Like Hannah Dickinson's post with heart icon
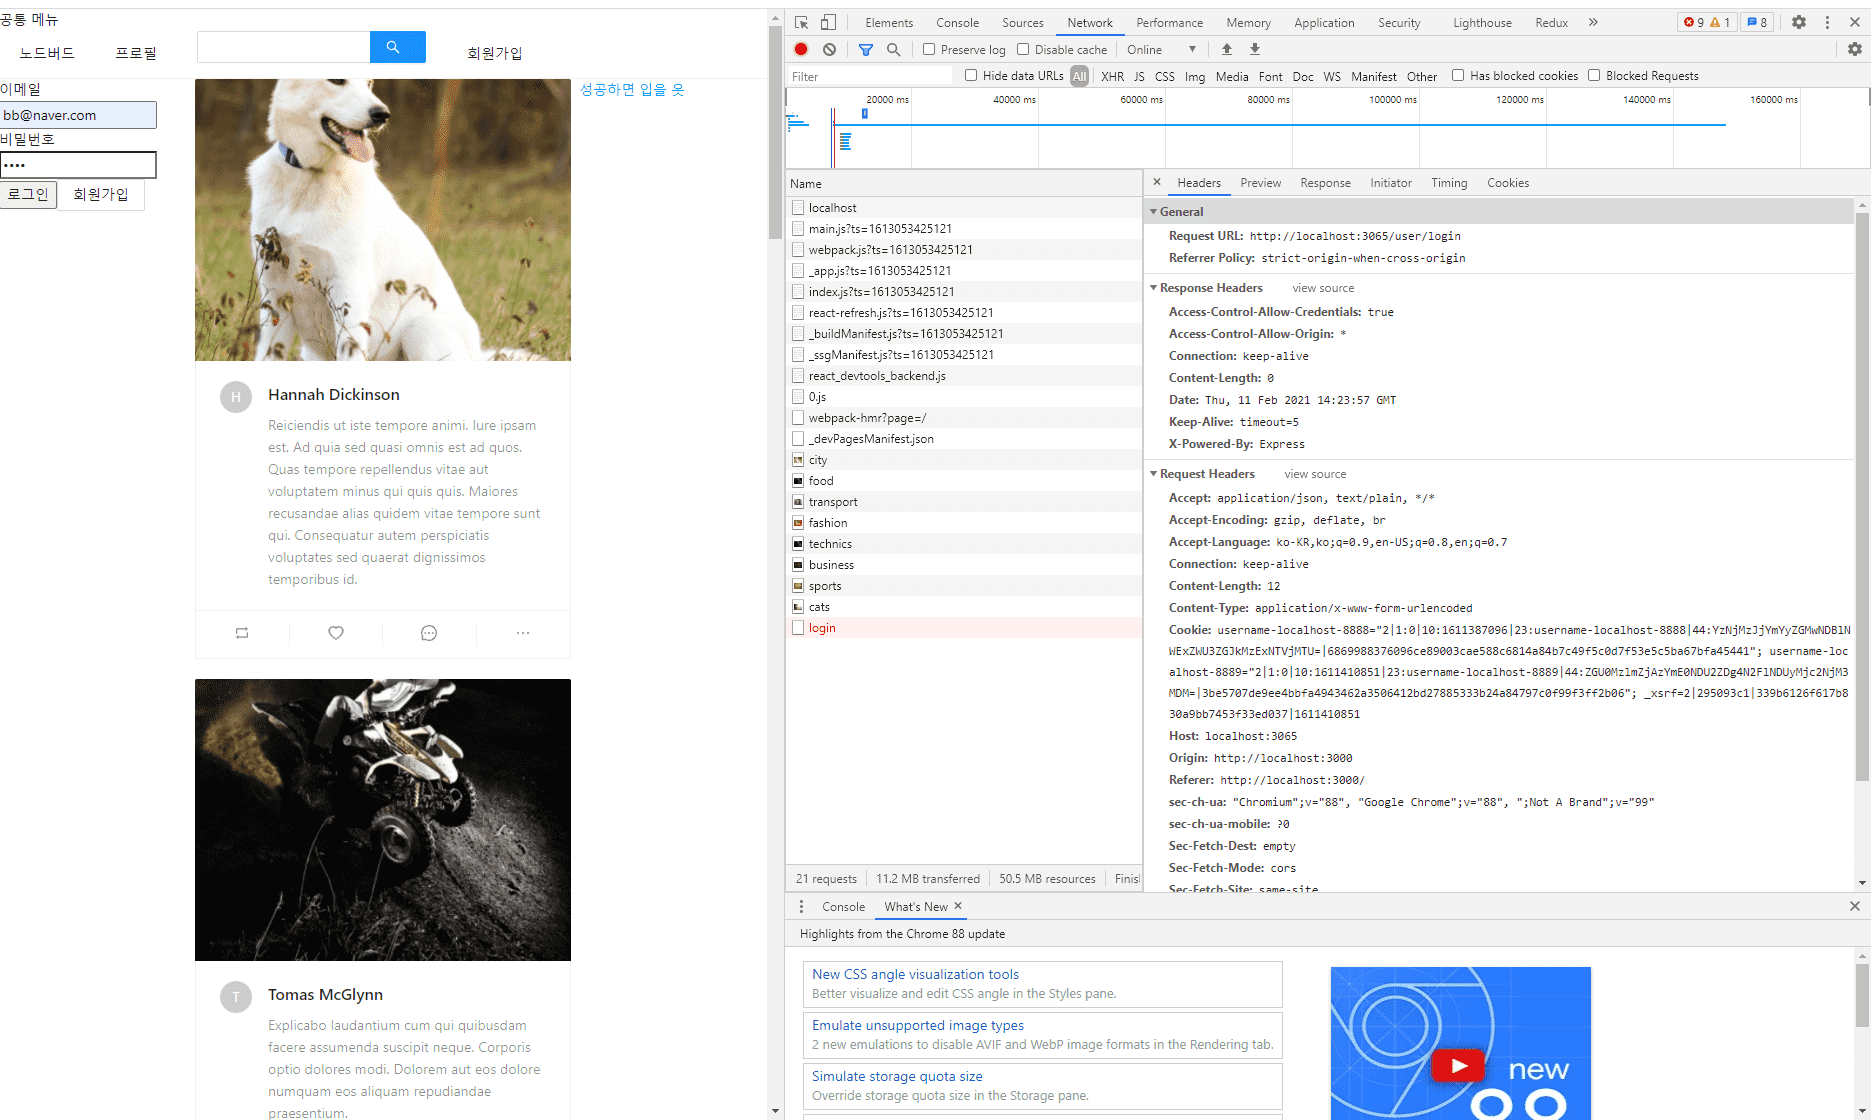Screen dimensions: 1871x1120 pyautogui.click(x=336, y=633)
